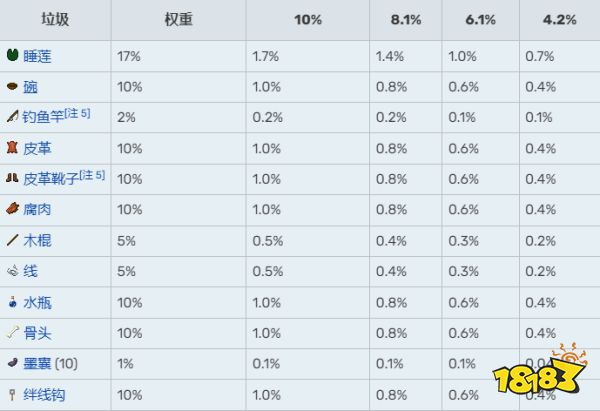Click the water bottle icon
Viewport: 600px width, 411px height.
click(x=13, y=302)
